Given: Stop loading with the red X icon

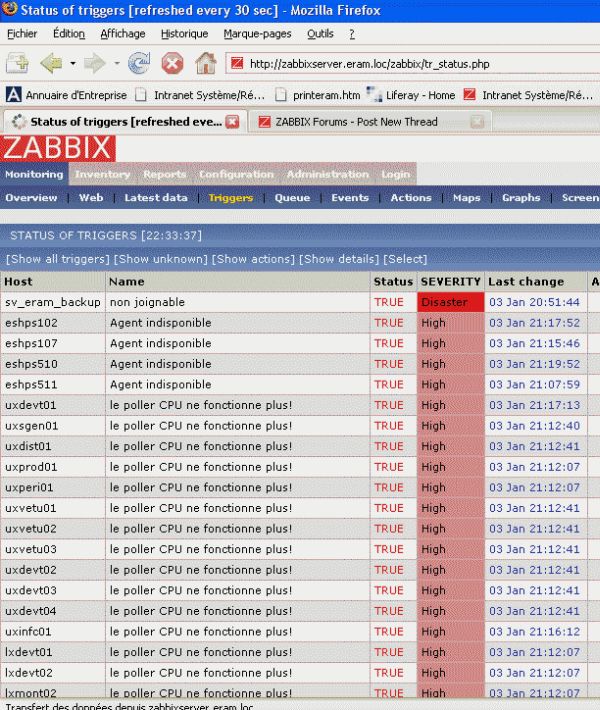Looking at the screenshot, I should 173,63.
